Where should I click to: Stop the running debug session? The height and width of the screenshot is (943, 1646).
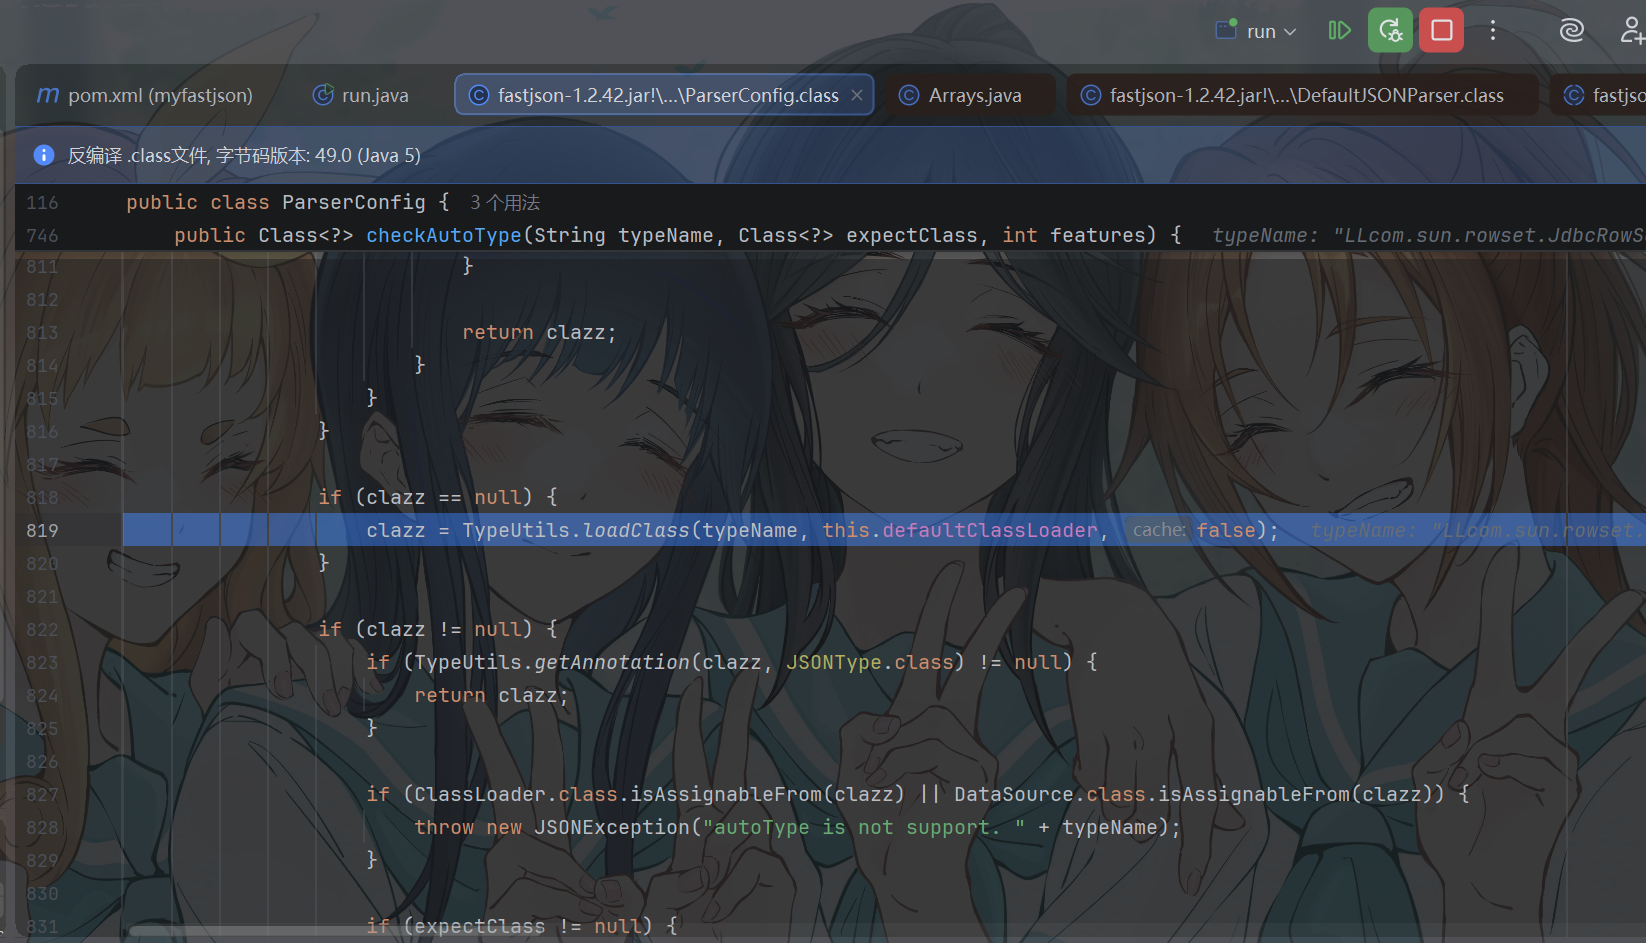1442,31
